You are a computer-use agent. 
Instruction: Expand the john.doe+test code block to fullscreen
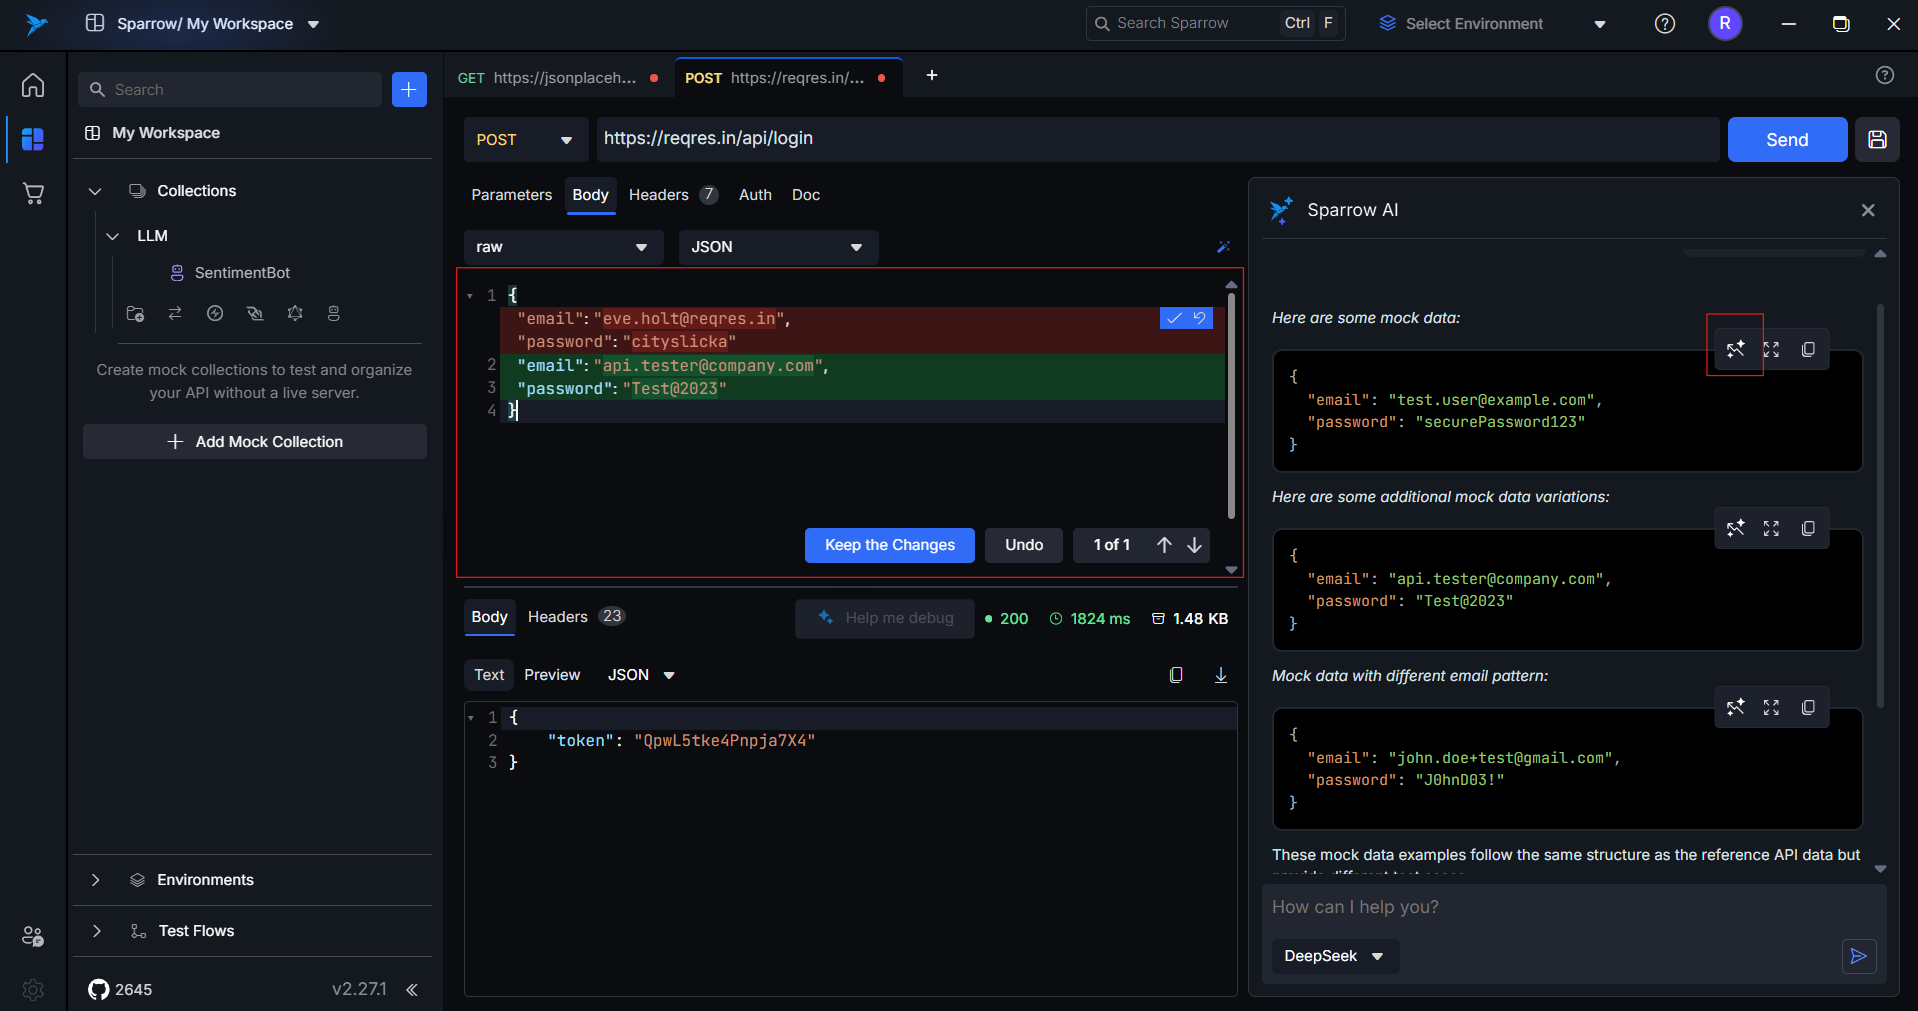(x=1771, y=707)
